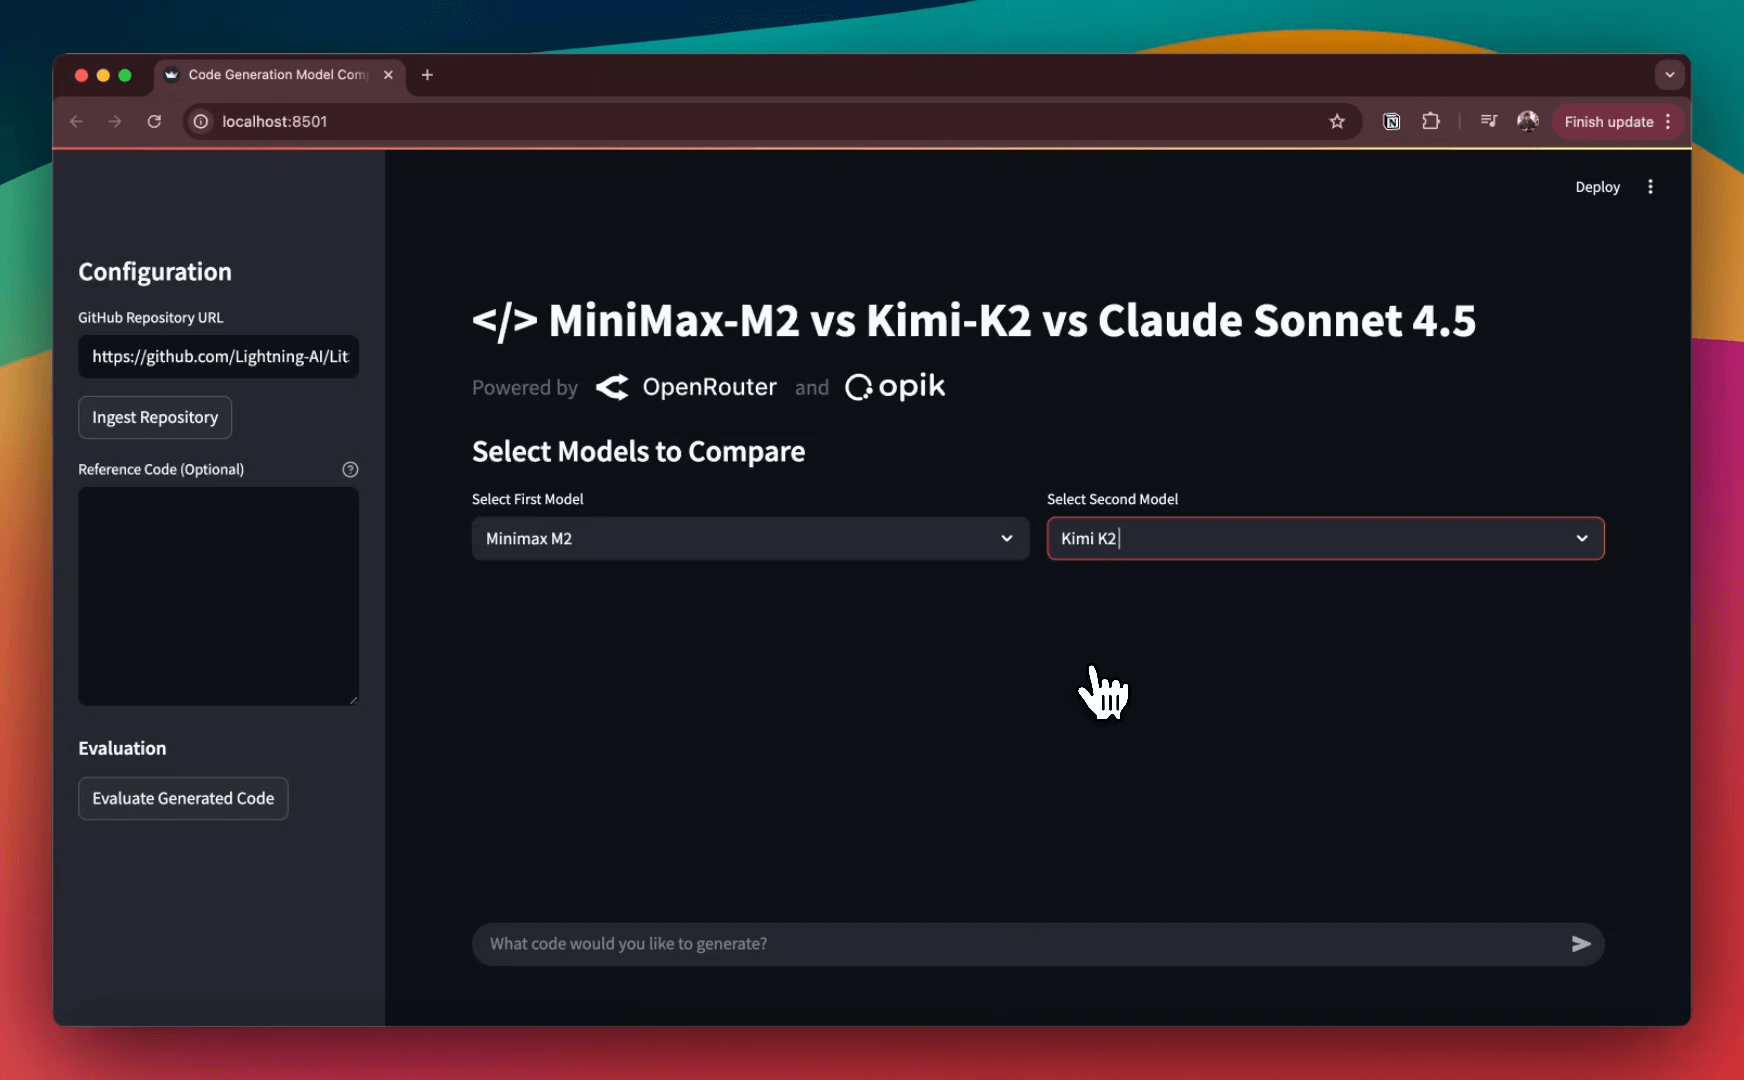Image resolution: width=1744 pixels, height=1080 pixels.
Task: Click the GitHub Repository URL label
Action: [151, 318]
